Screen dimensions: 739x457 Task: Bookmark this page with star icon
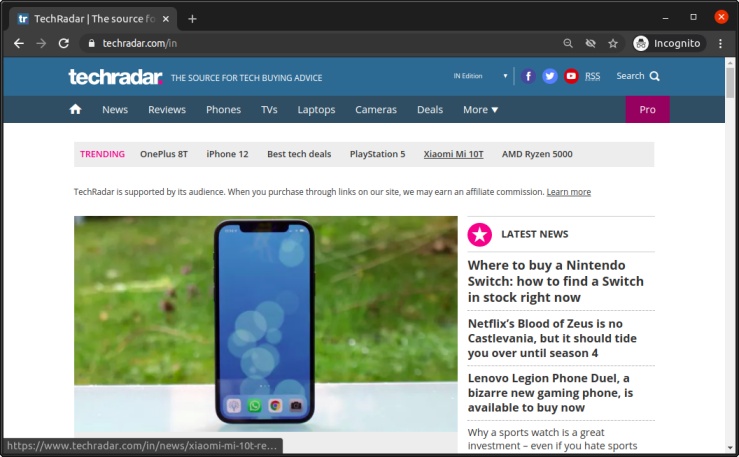tap(613, 43)
